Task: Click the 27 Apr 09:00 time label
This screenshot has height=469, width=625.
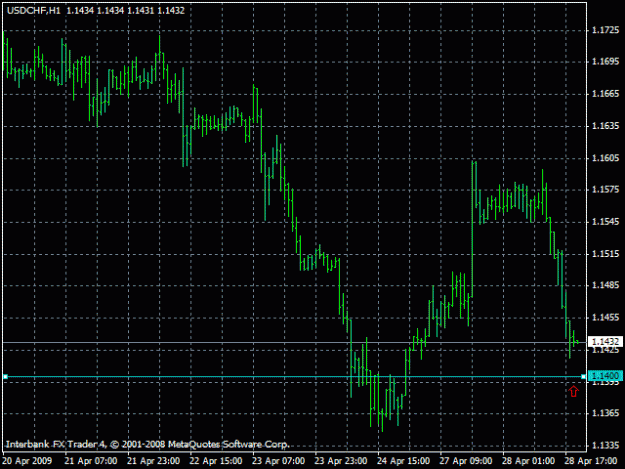Action: click(466, 461)
